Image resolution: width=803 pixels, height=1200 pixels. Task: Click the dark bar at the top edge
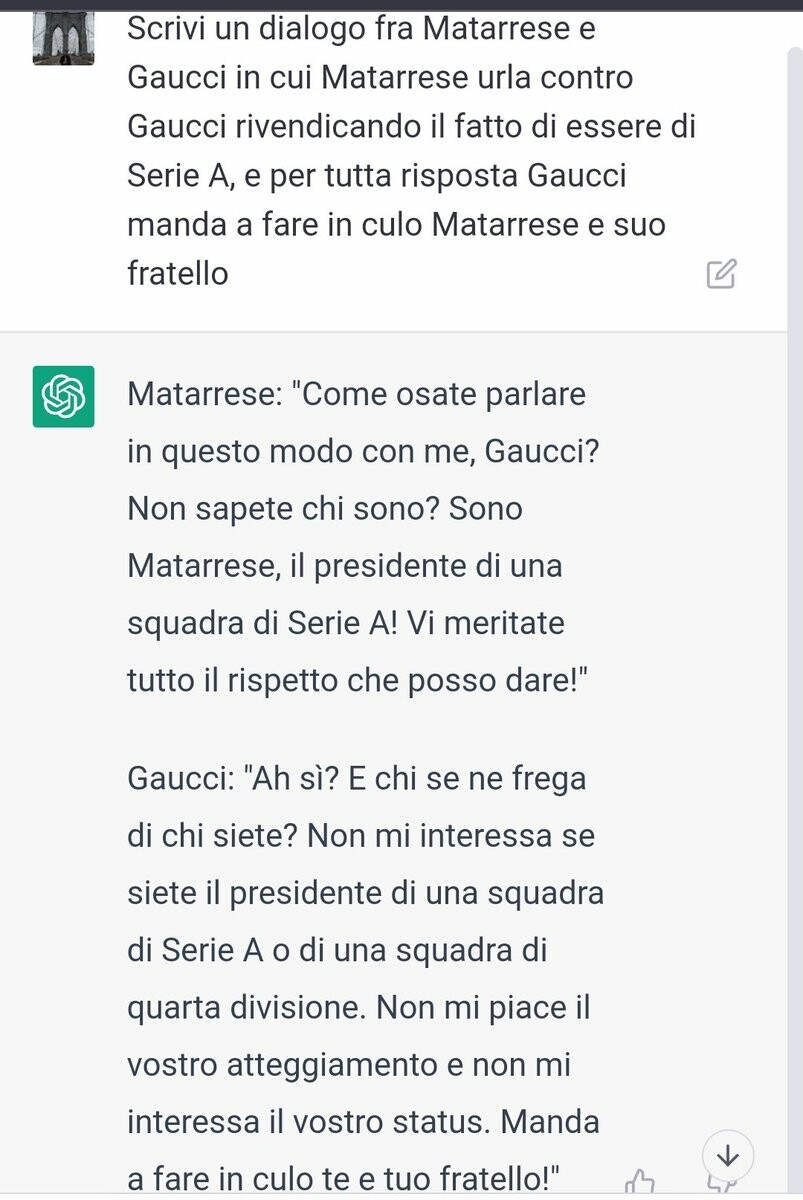tap(401, 4)
